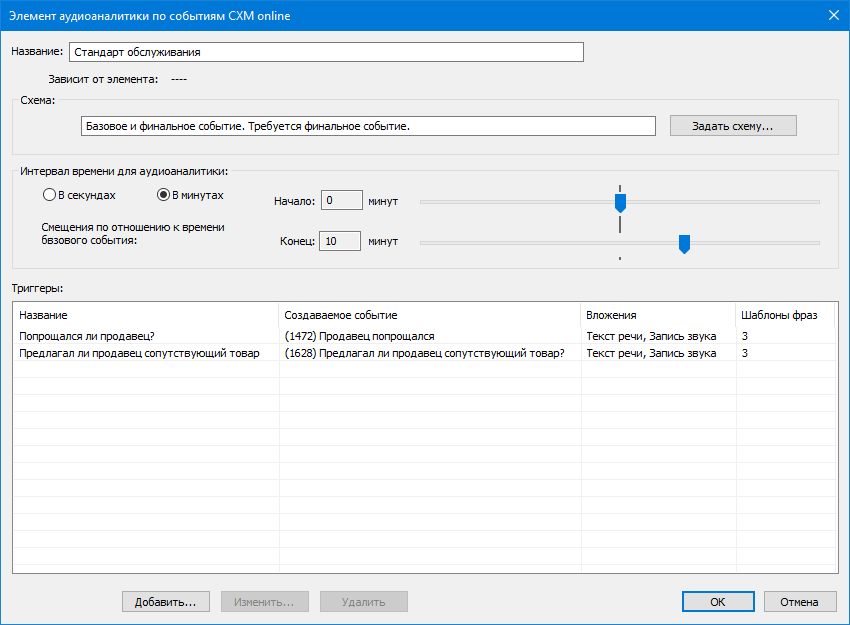The width and height of the screenshot is (850, 625).
Task: Click the schema description text field
Action: (x=367, y=126)
